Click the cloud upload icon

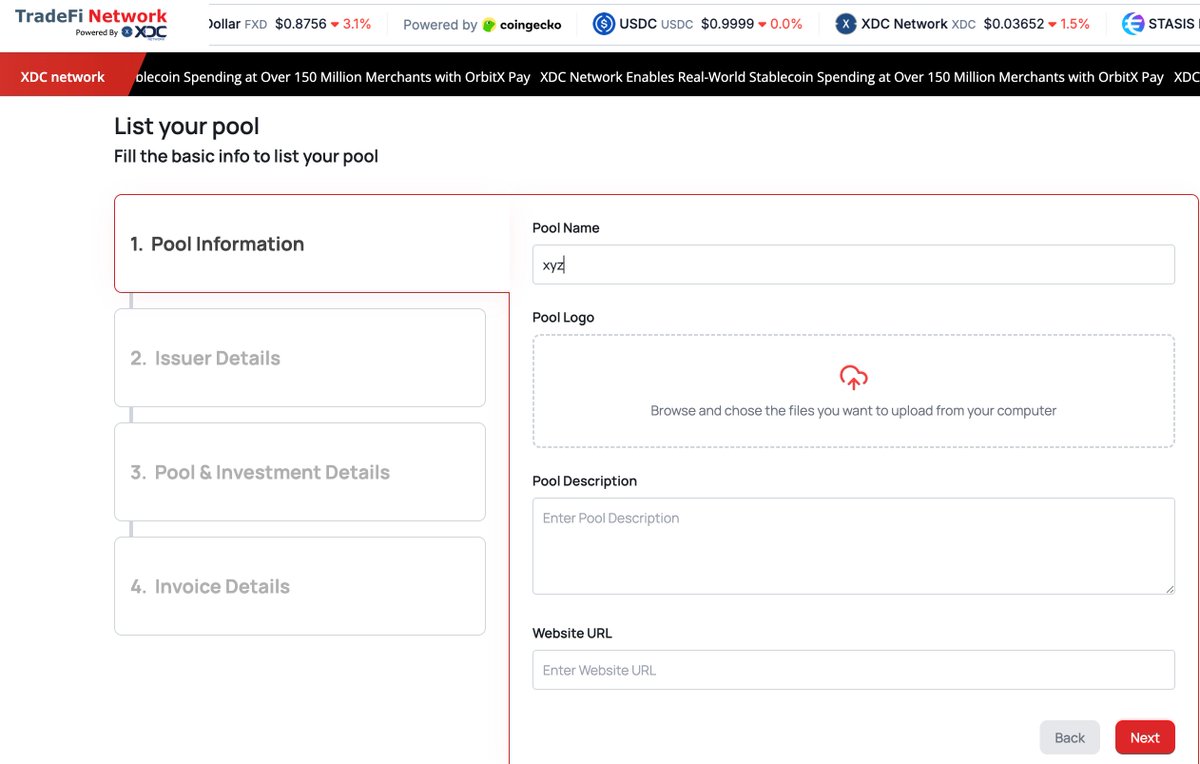pos(853,377)
